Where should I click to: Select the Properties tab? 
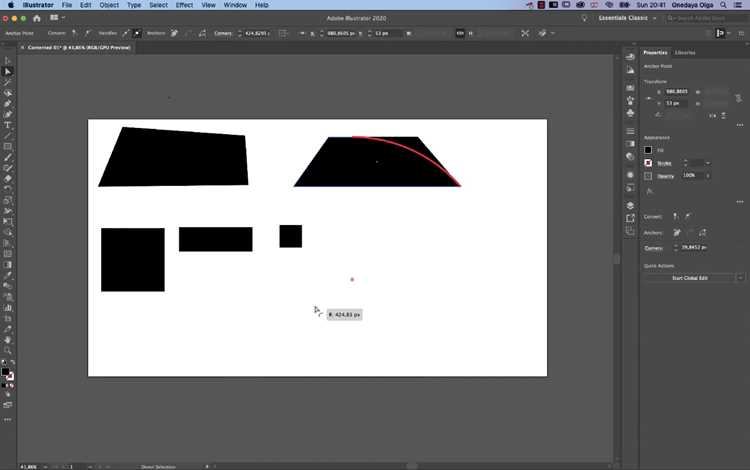[x=655, y=53]
